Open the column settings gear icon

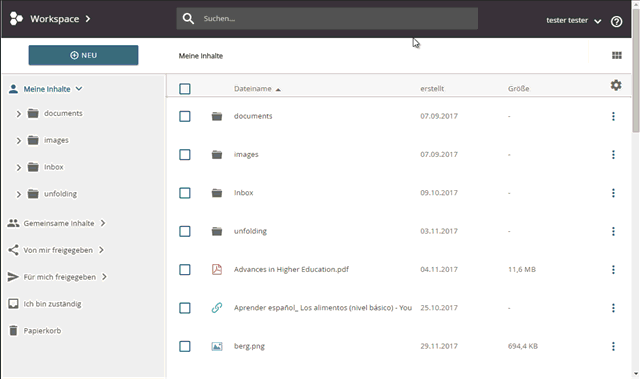pyautogui.click(x=616, y=85)
